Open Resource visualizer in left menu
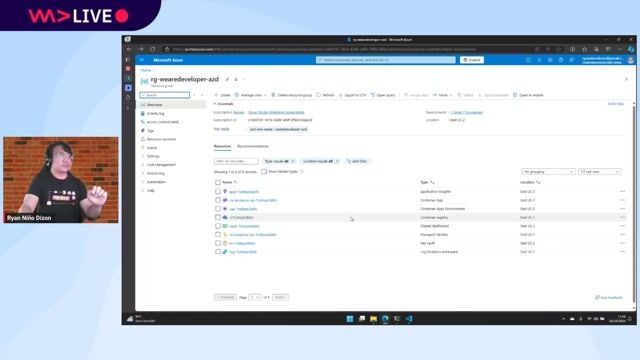The image size is (640, 360). (x=161, y=139)
